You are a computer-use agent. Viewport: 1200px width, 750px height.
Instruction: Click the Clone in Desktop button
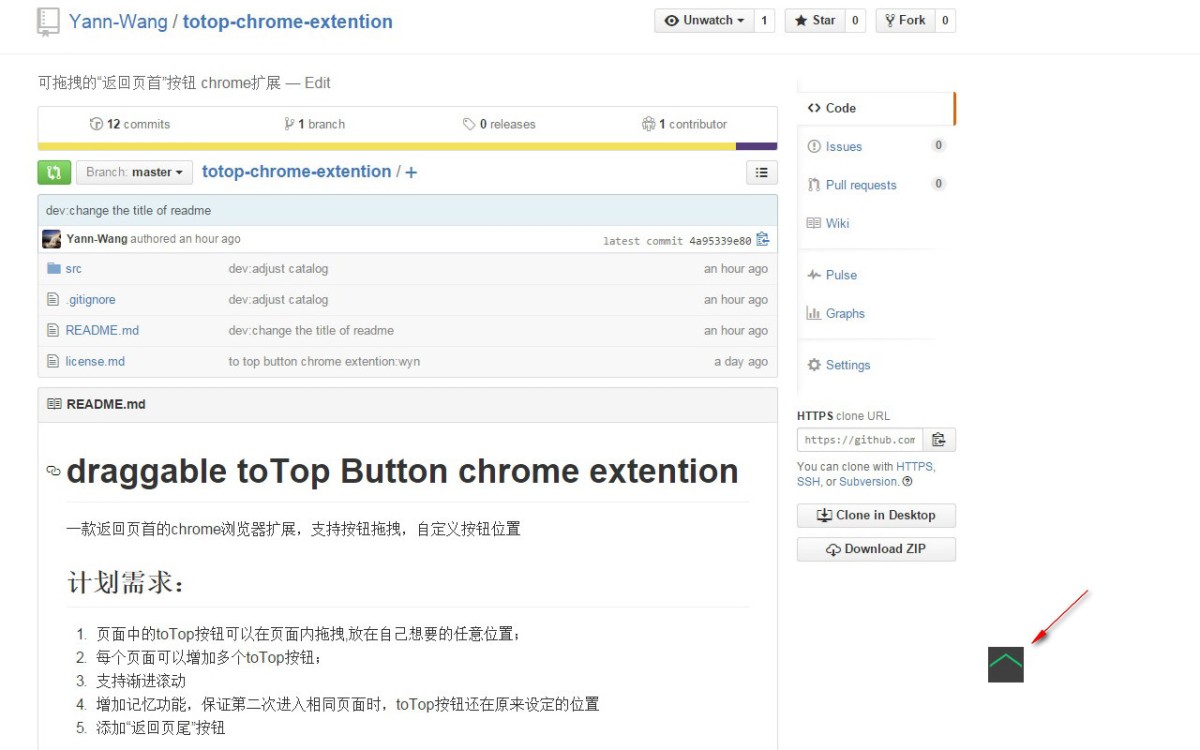876,515
